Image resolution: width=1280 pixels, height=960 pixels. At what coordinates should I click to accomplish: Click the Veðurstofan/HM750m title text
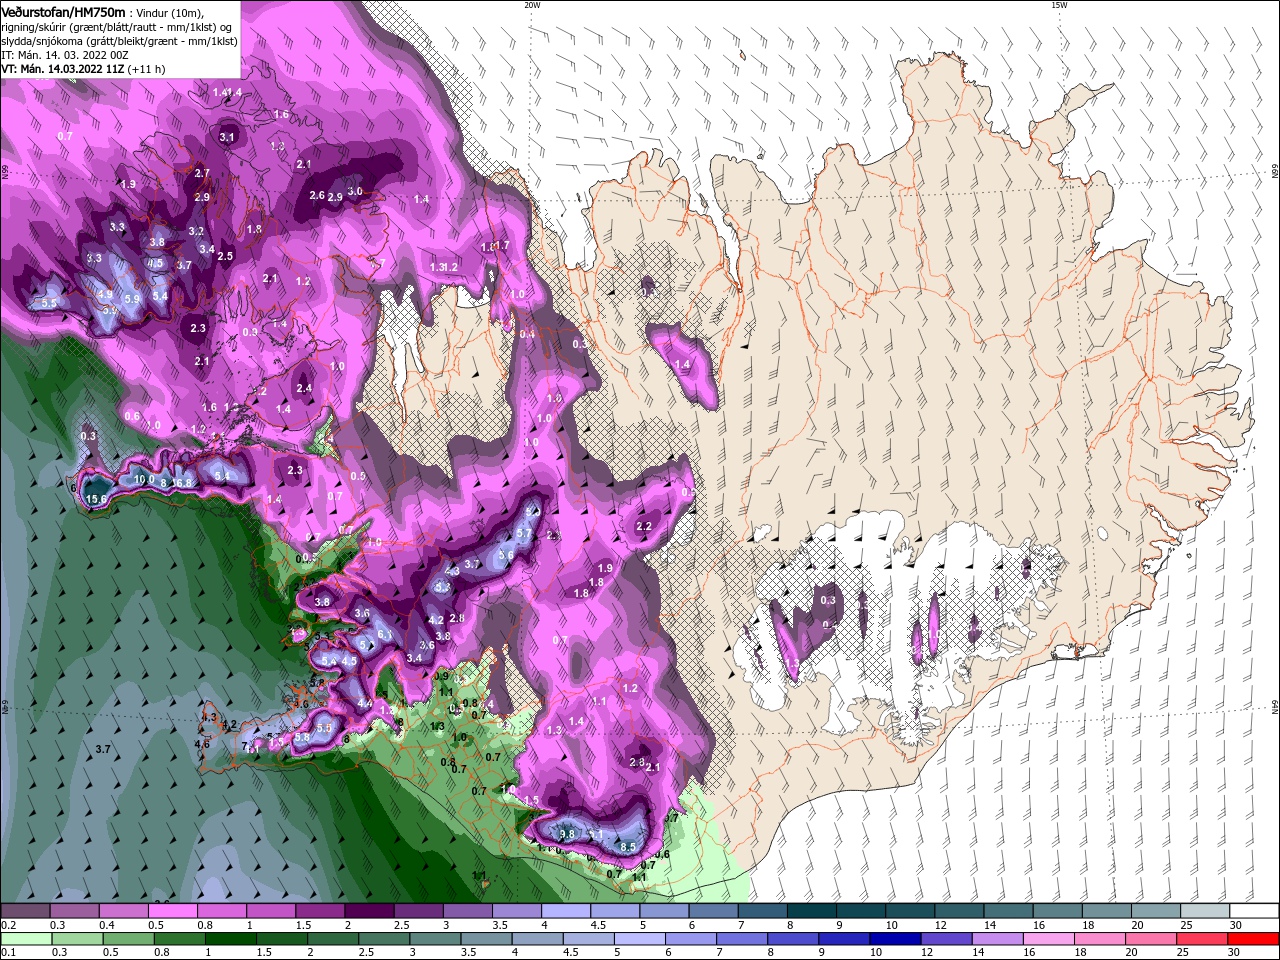[x=63, y=11]
